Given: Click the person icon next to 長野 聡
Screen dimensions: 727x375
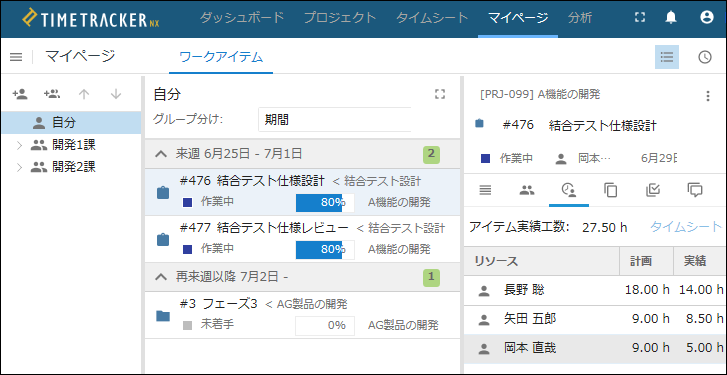Looking at the screenshot, I should coord(484,291).
